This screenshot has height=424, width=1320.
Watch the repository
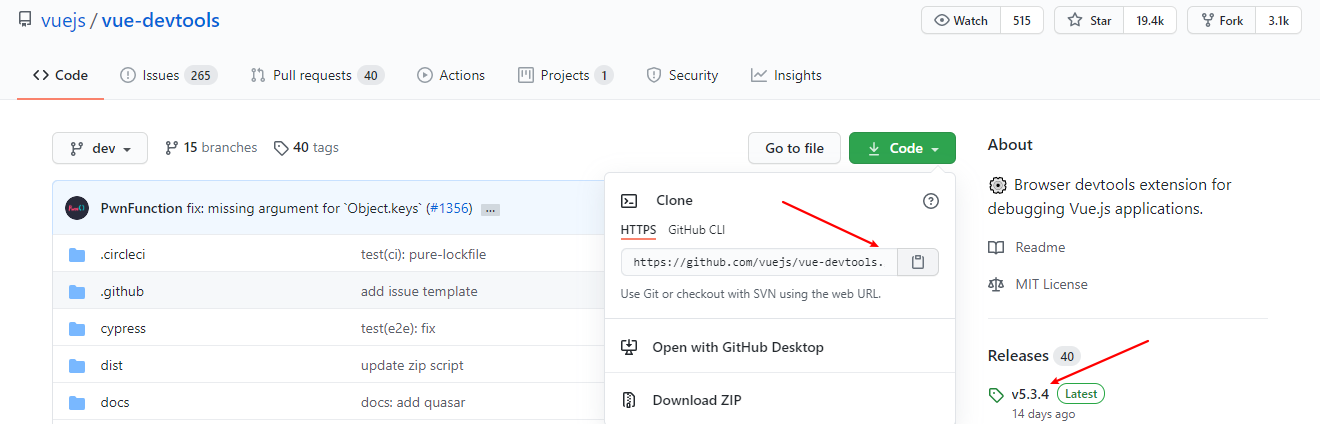pyautogui.click(x=961, y=20)
